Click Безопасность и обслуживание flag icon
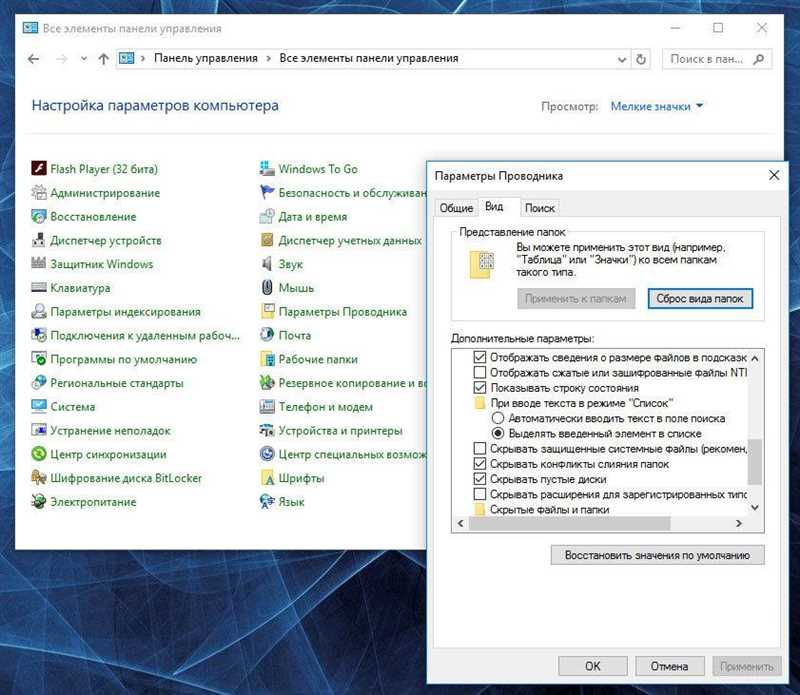The height and width of the screenshot is (695, 800). coord(267,192)
